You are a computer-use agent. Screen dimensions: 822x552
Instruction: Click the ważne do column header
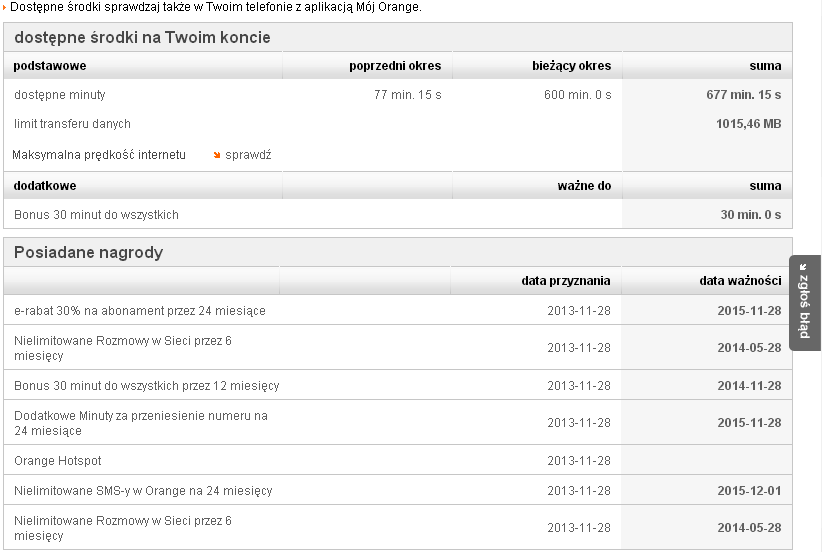point(584,186)
